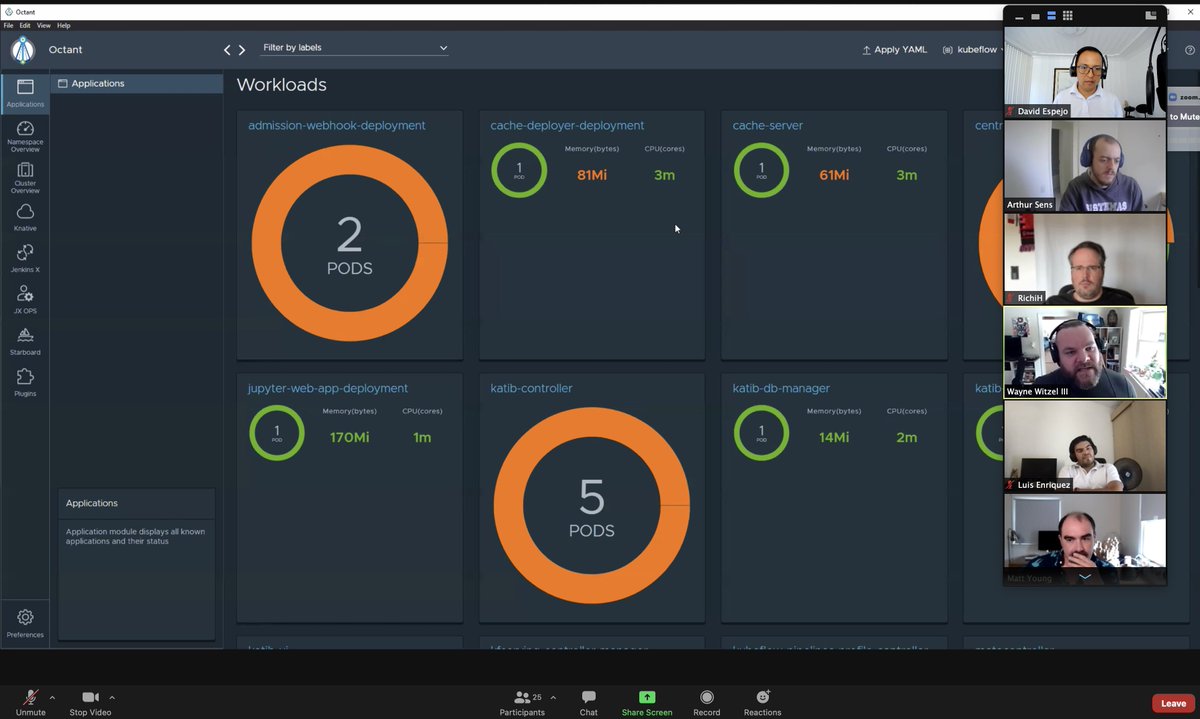The image size is (1200, 719).
Task: Open the Filter by labels dropdown
Action: (354, 48)
